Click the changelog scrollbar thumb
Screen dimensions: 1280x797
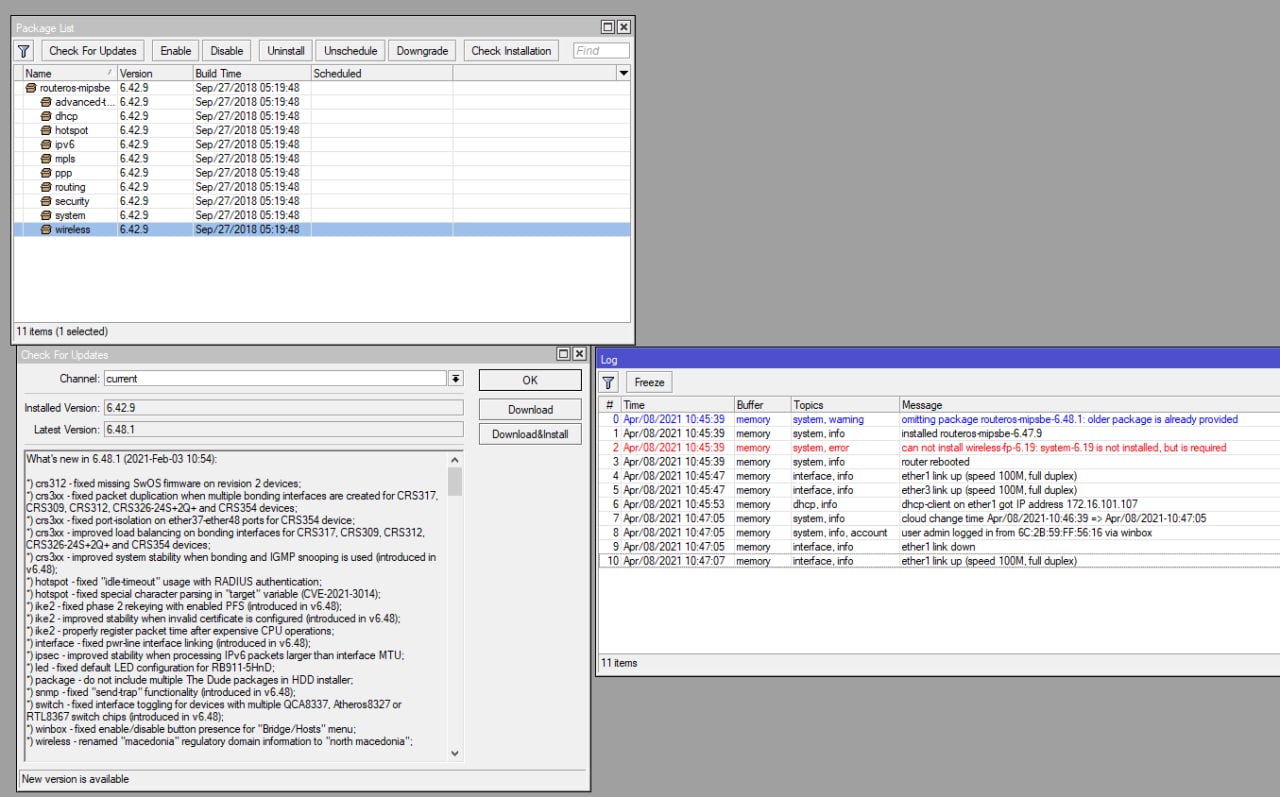click(x=455, y=482)
